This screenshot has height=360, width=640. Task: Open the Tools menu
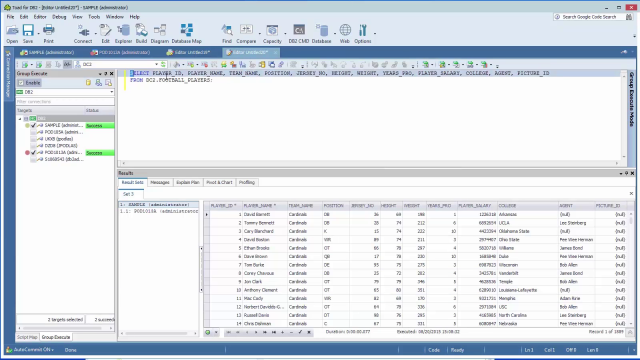(x=94, y=17)
